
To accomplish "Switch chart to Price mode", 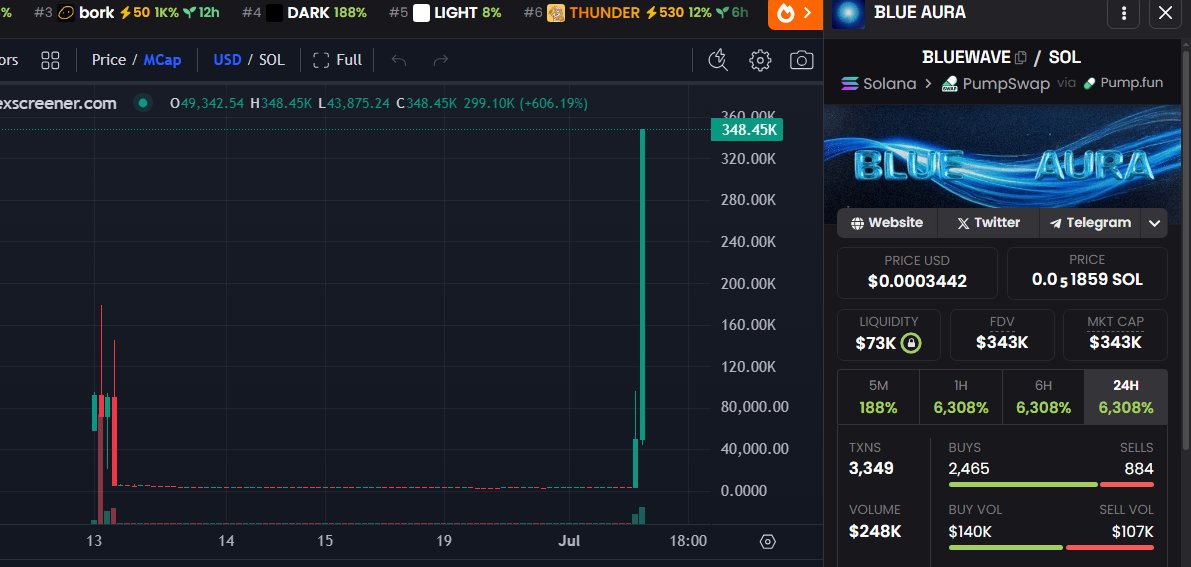I will [109, 60].
